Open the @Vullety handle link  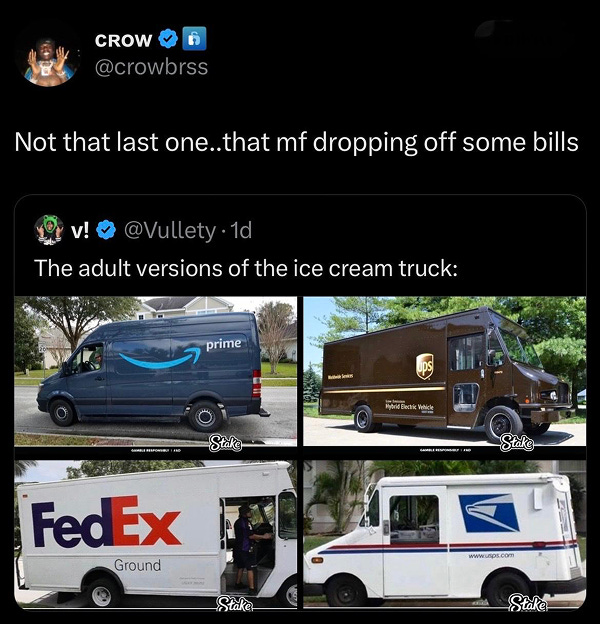tap(170, 230)
